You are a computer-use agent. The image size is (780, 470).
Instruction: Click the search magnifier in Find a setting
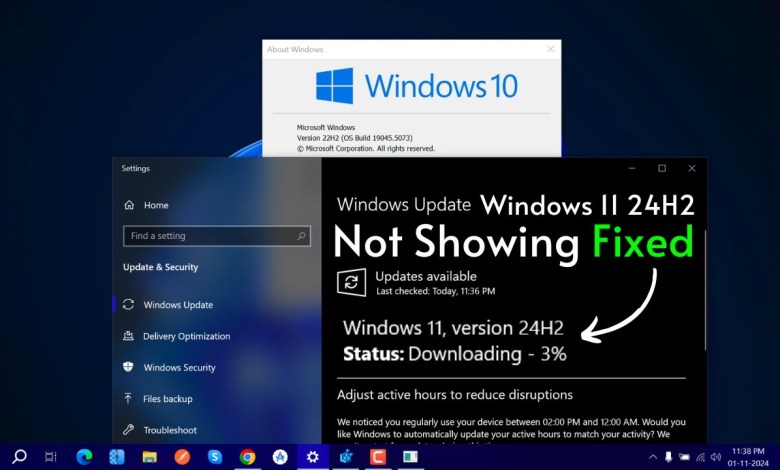pyautogui.click(x=301, y=236)
